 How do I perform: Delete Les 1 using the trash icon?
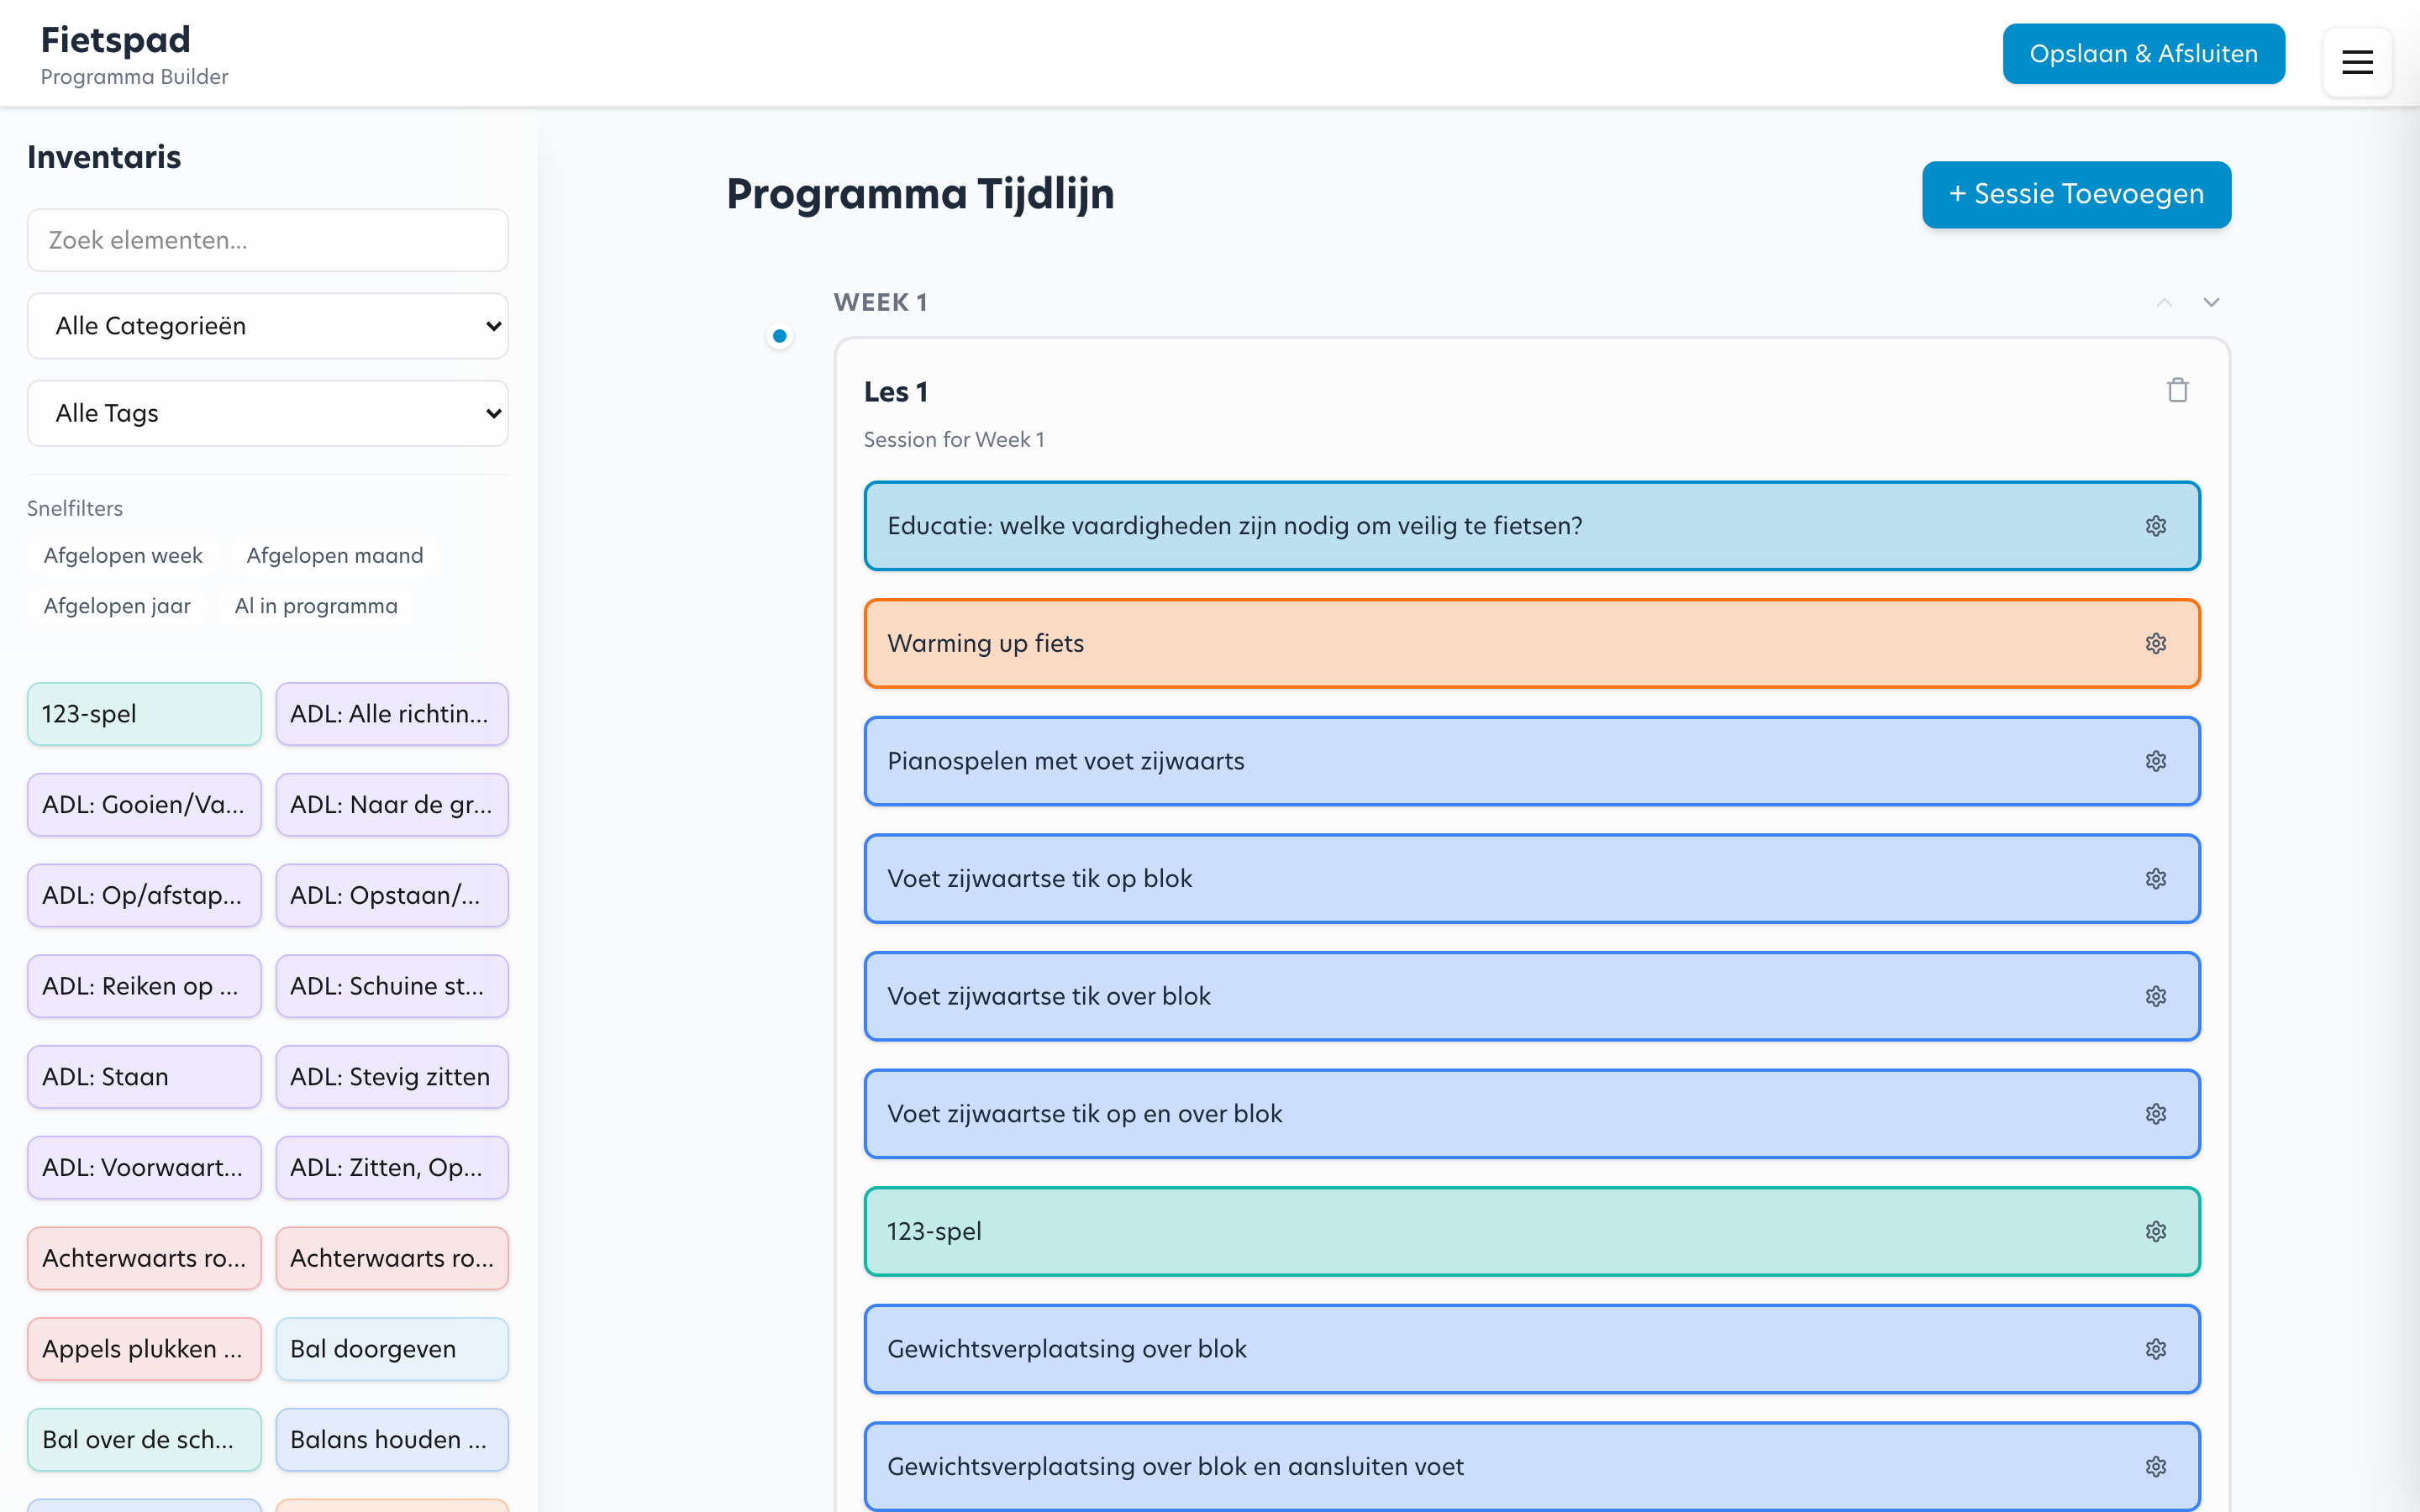click(2178, 390)
